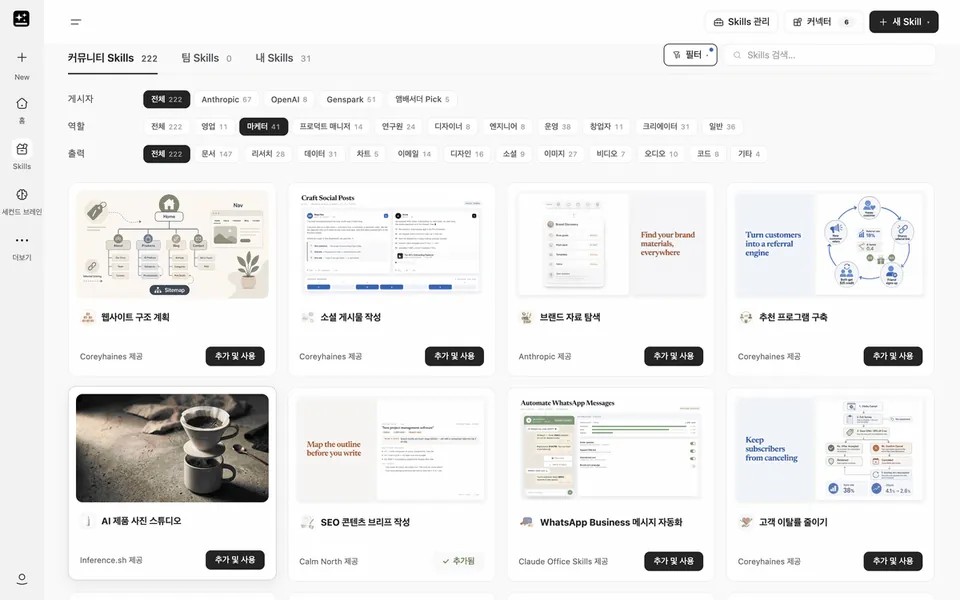
Task: Select the 엔지니어 role filter
Action: tap(507, 127)
